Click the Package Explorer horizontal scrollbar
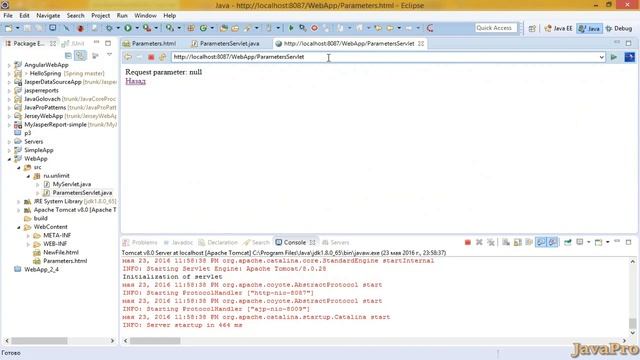Viewport: 640px width, 360px height. [39, 341]
